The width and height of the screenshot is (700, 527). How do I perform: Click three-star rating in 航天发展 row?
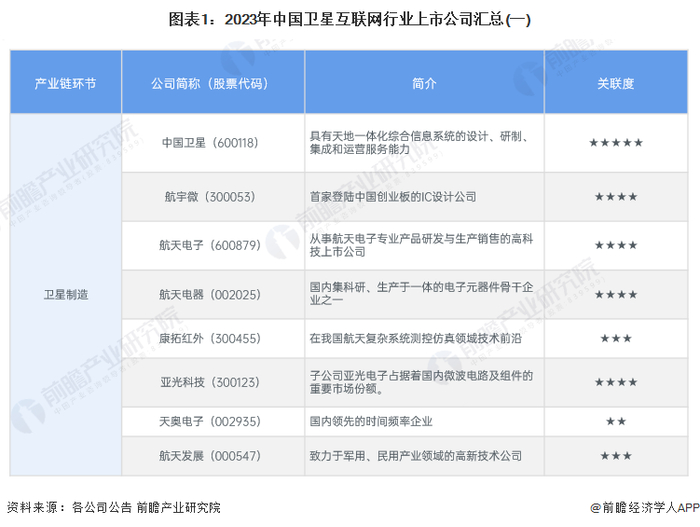pos(616,456)
